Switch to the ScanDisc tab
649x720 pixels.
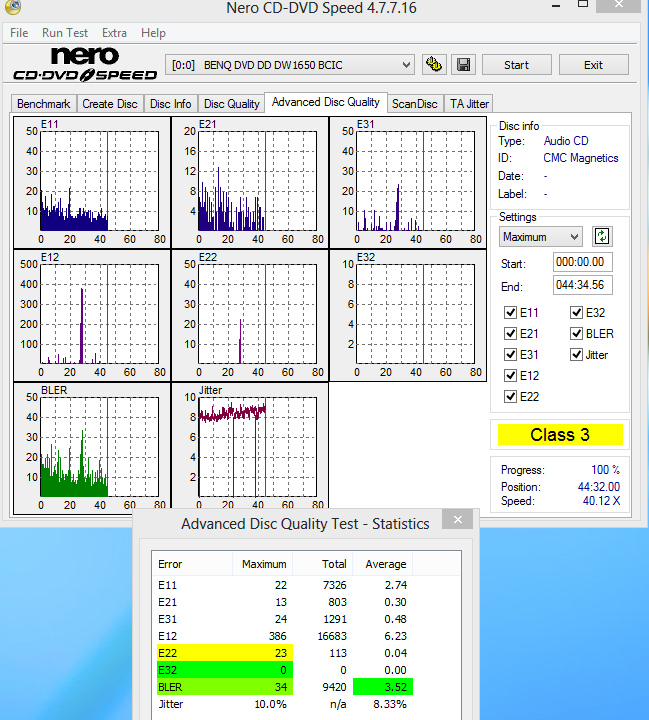tap(415, 104)
